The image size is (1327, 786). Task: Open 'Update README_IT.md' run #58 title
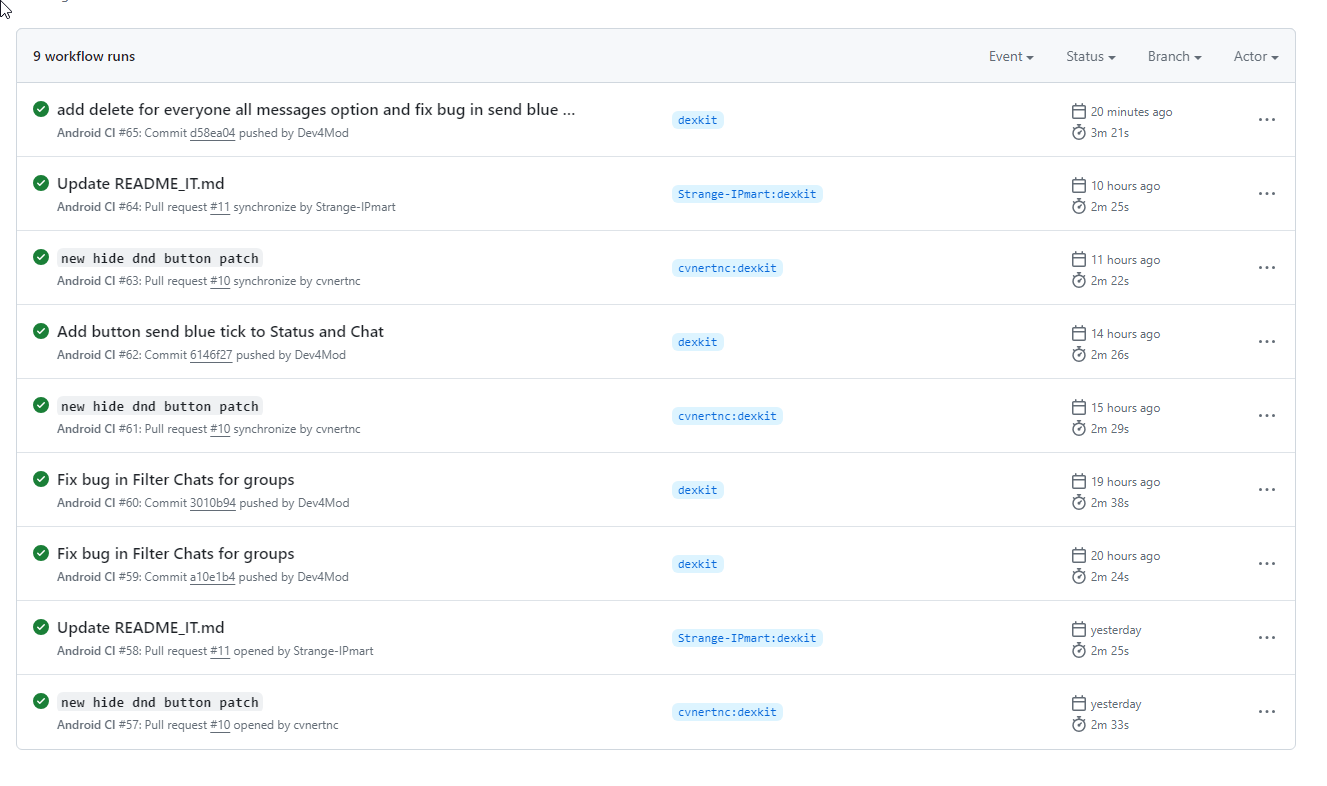(x=140, y=628)
